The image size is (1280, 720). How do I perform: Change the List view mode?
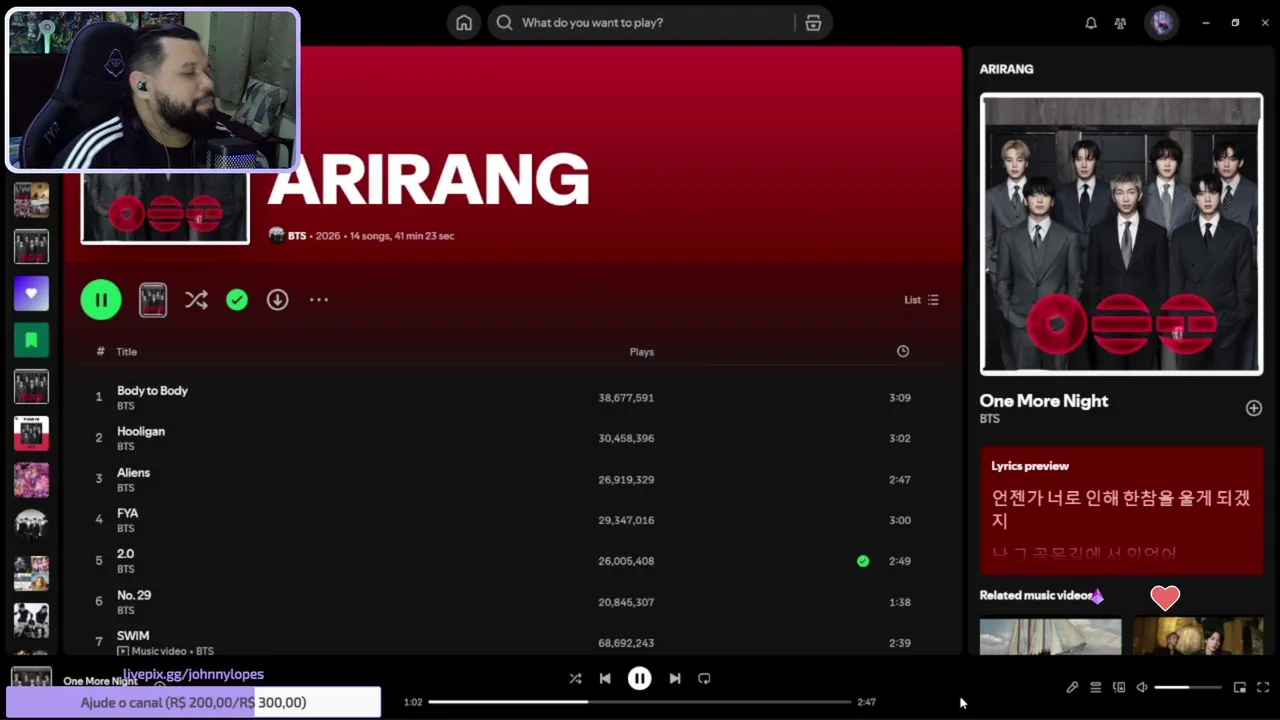[x=921, y=300]
